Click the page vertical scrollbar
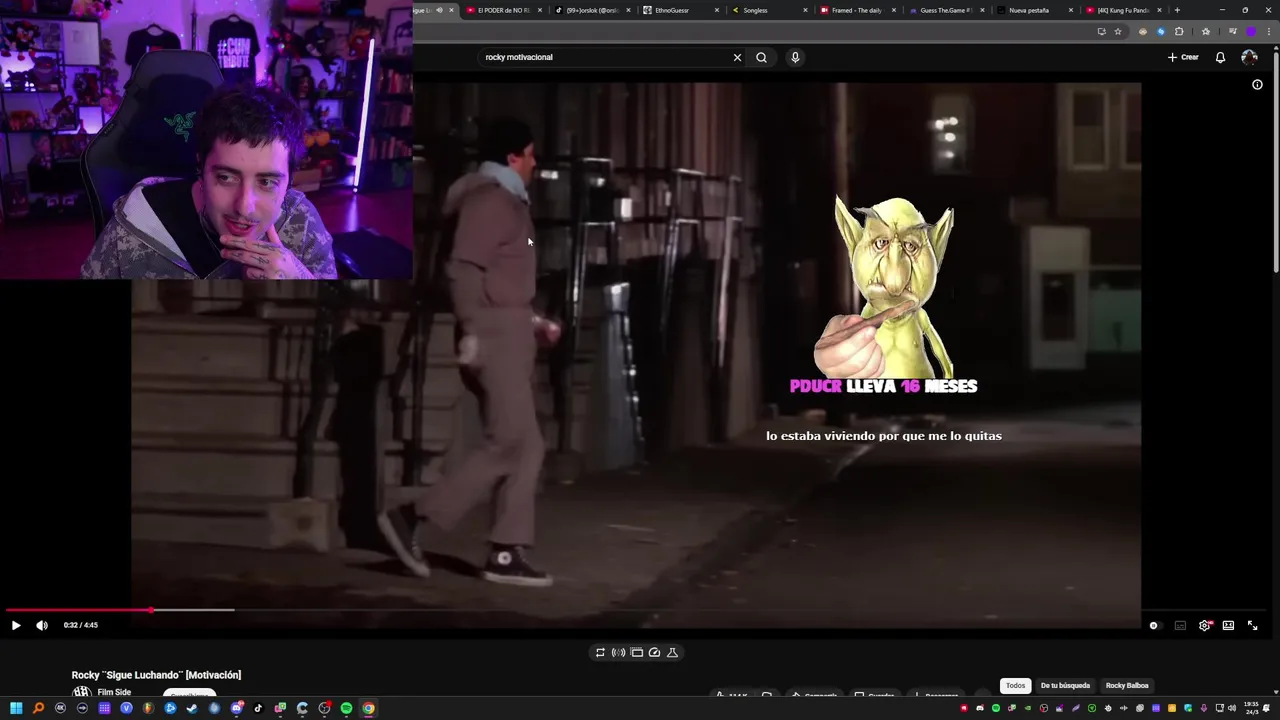The height and width of the screenshot is (720, 1280). click(x=1275, y=160)
